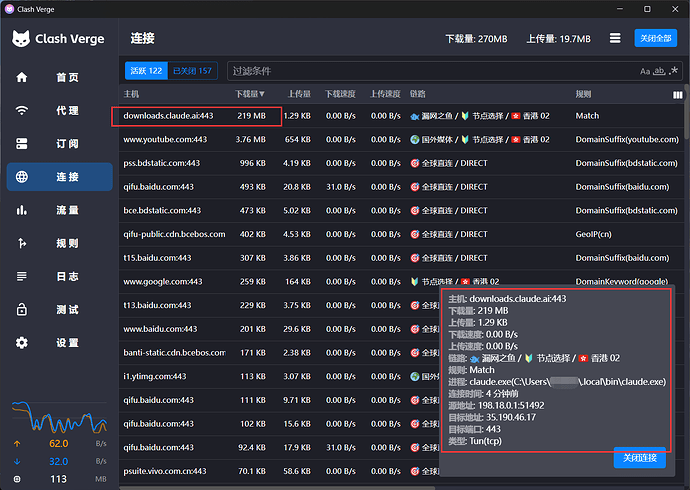Click the home house icon in sidebar
This screenshot has width=690, height=490.
point(22,77)
